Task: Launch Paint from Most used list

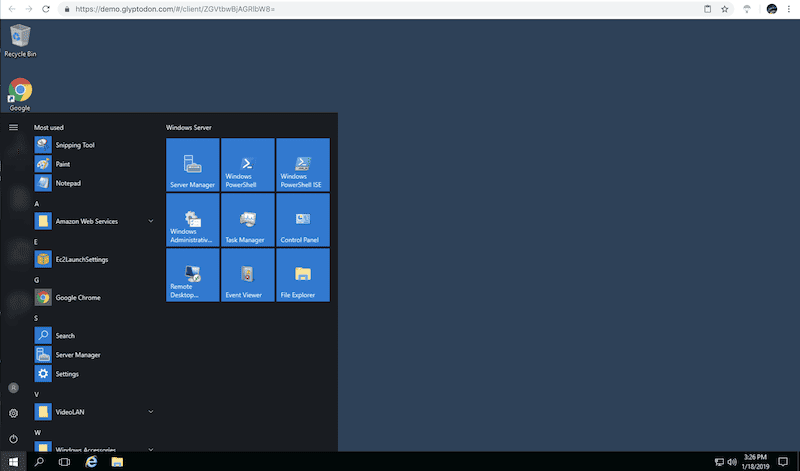Action: pos(94,164)
